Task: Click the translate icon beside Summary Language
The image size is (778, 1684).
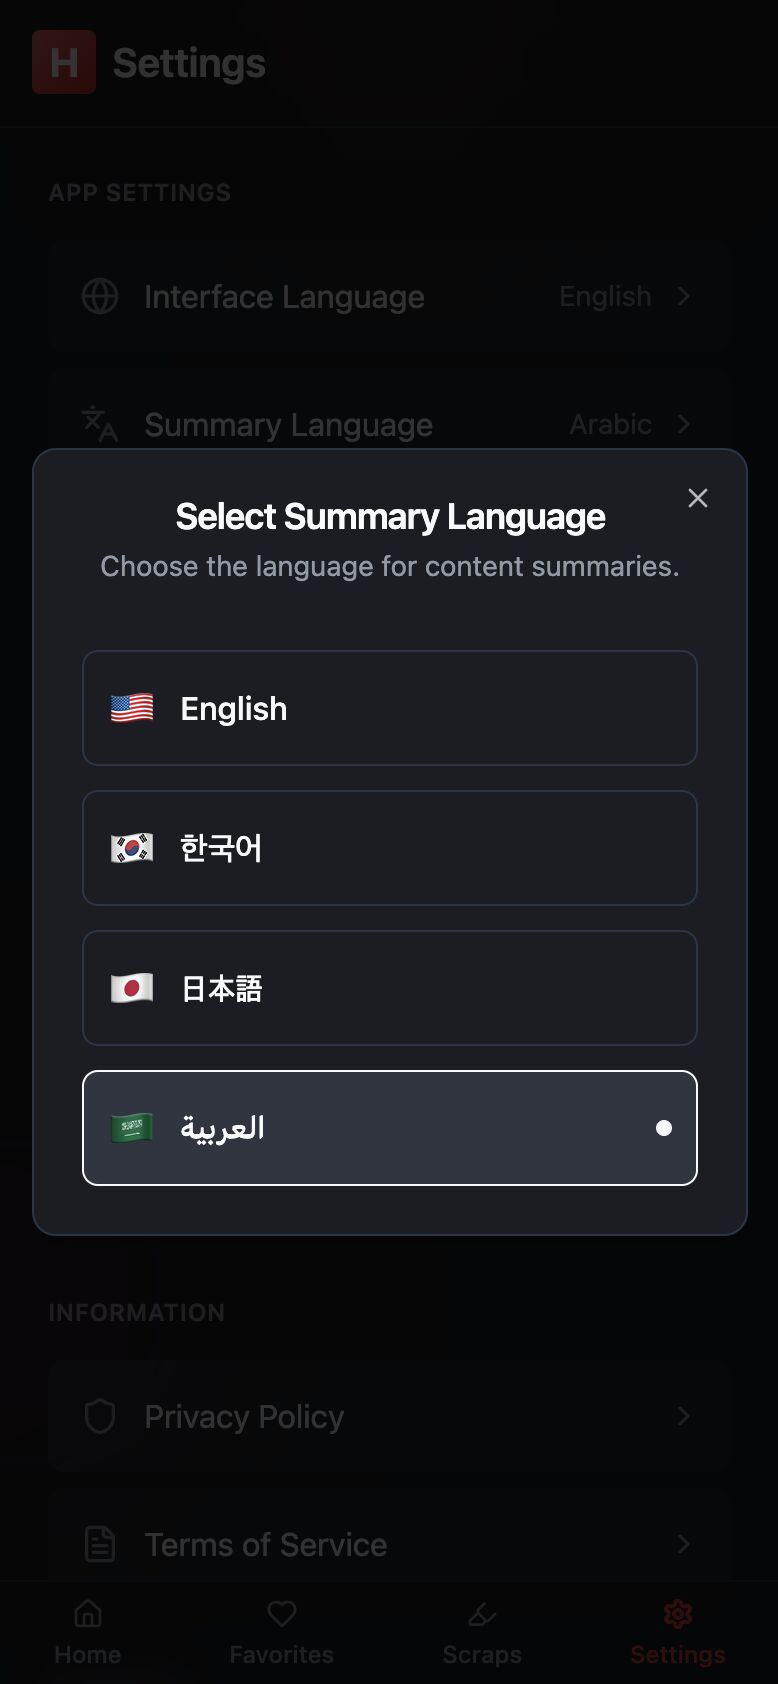Action: point(100,424)
